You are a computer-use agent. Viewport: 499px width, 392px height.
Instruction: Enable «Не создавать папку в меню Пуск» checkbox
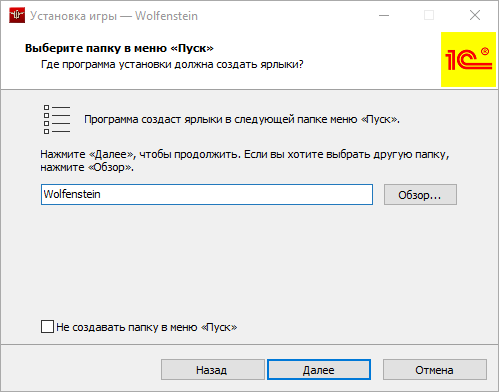click(47, 327)
